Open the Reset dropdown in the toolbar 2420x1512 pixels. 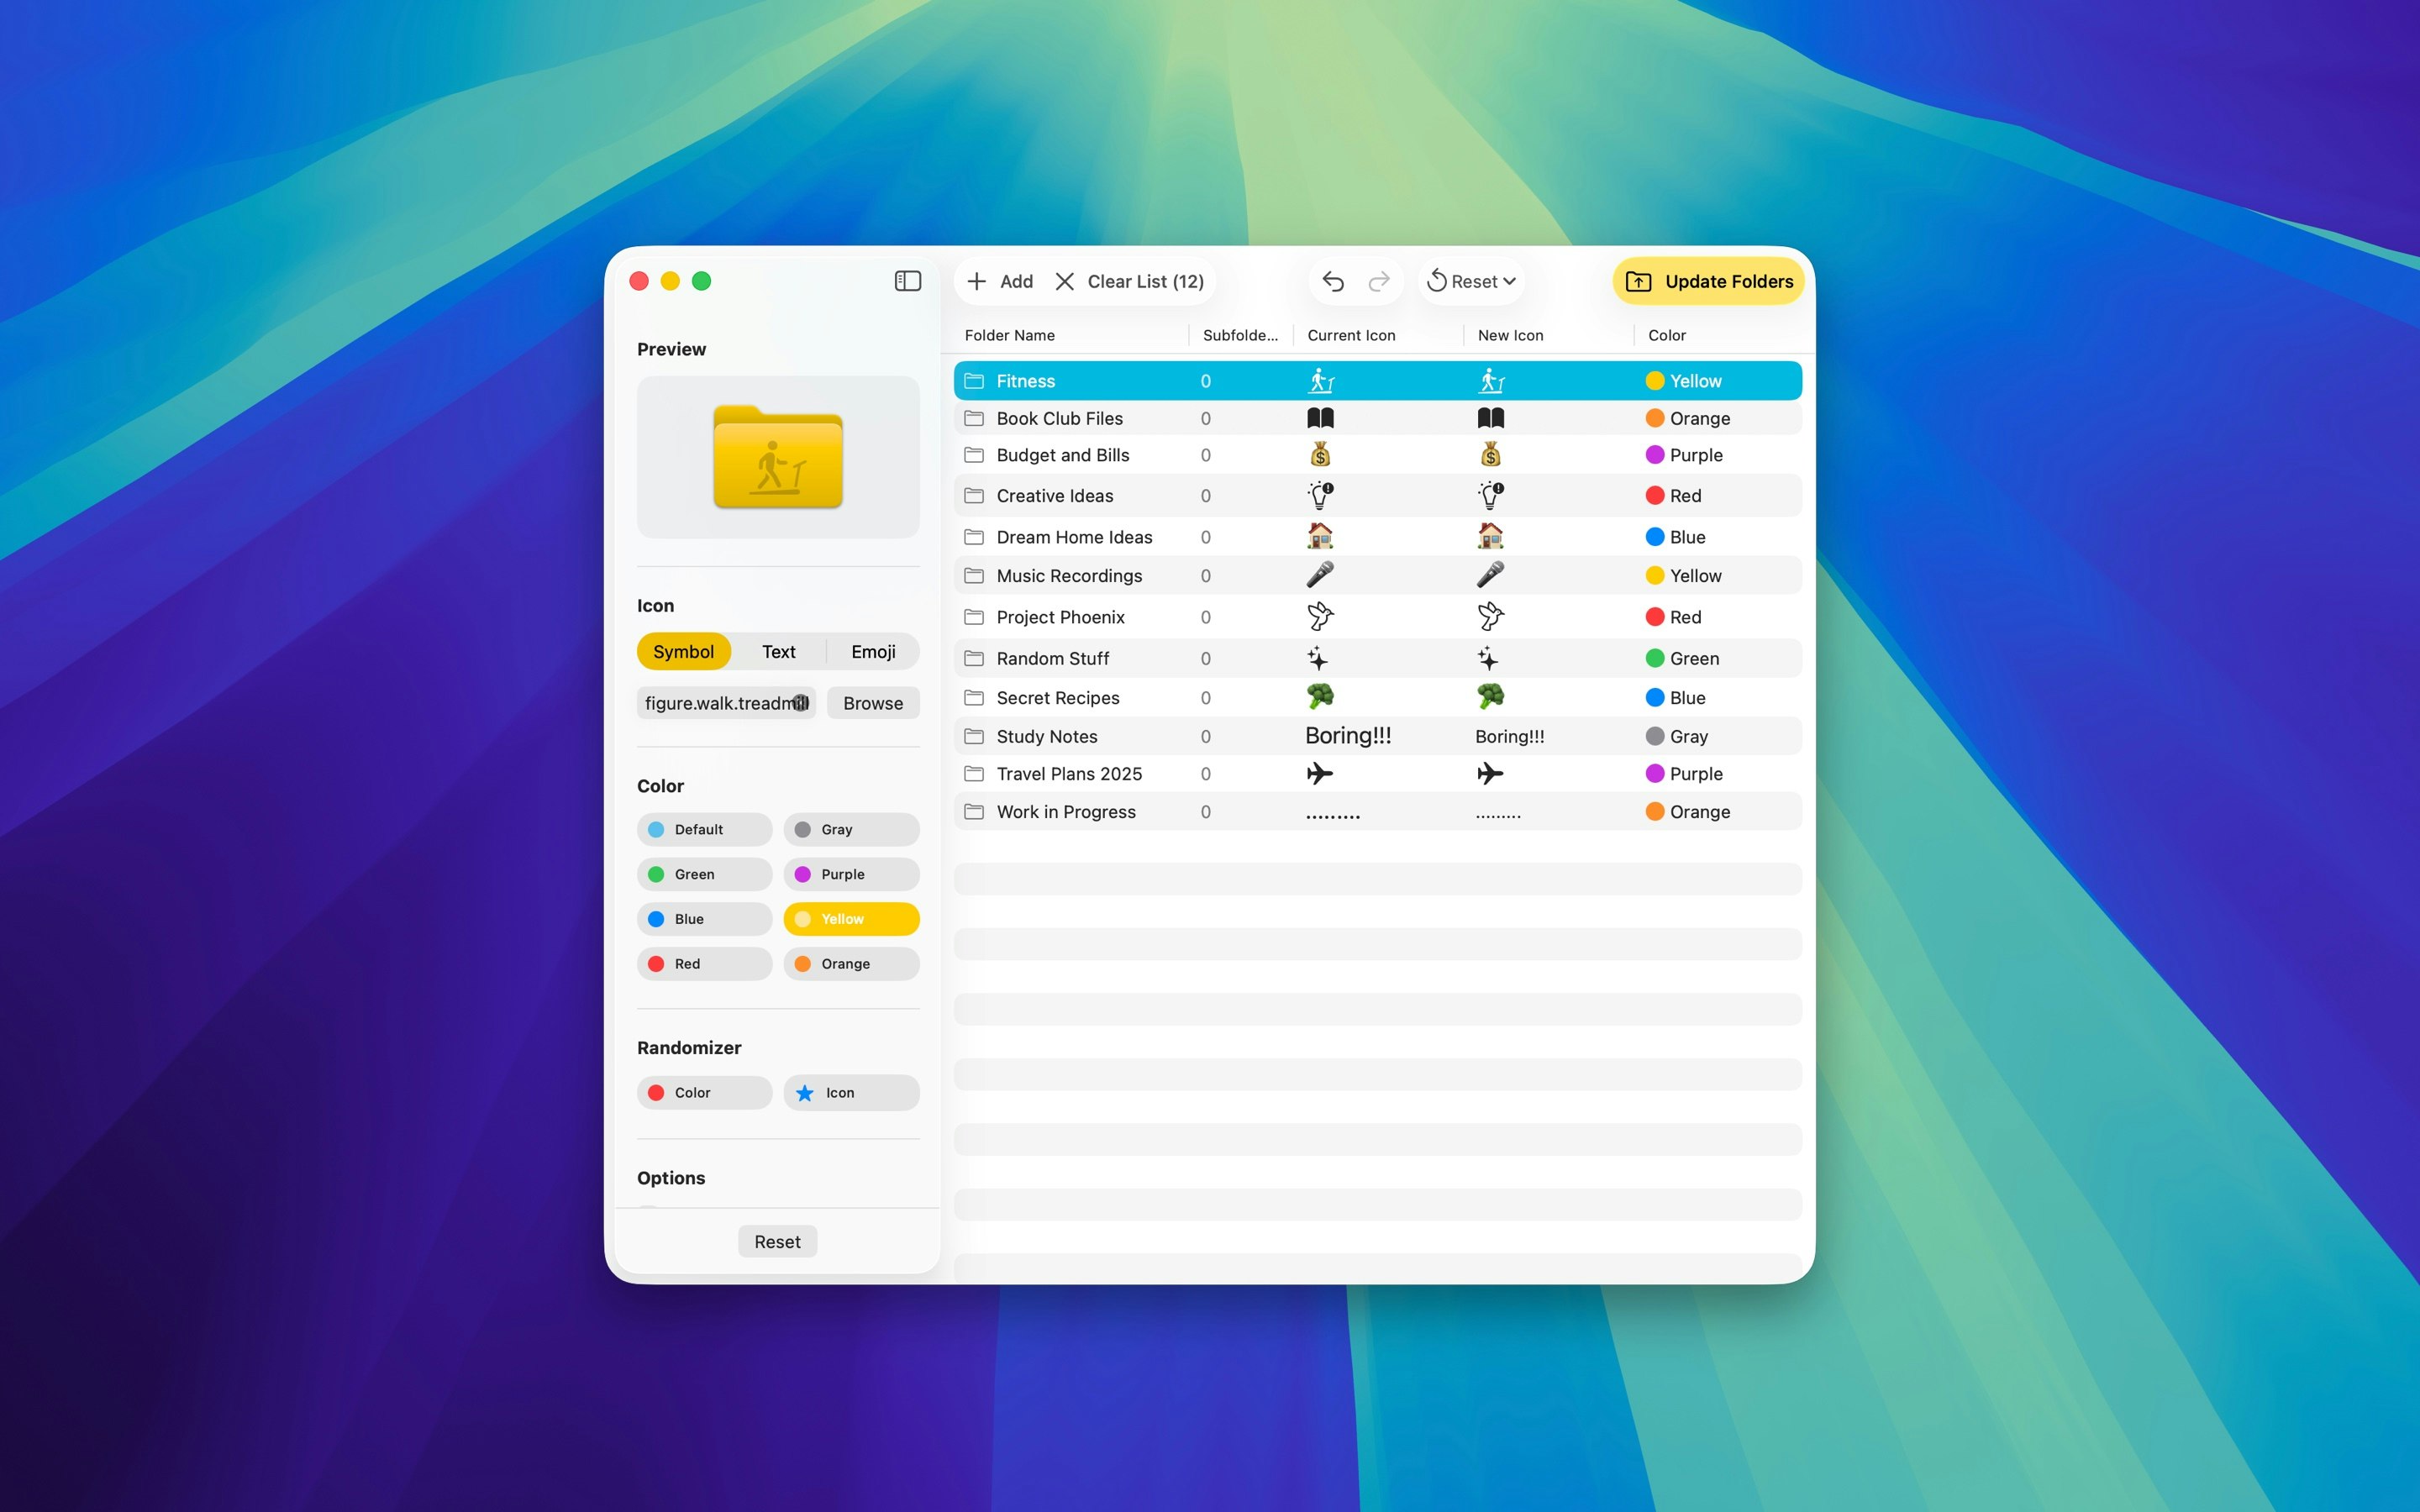(1470, 281)
